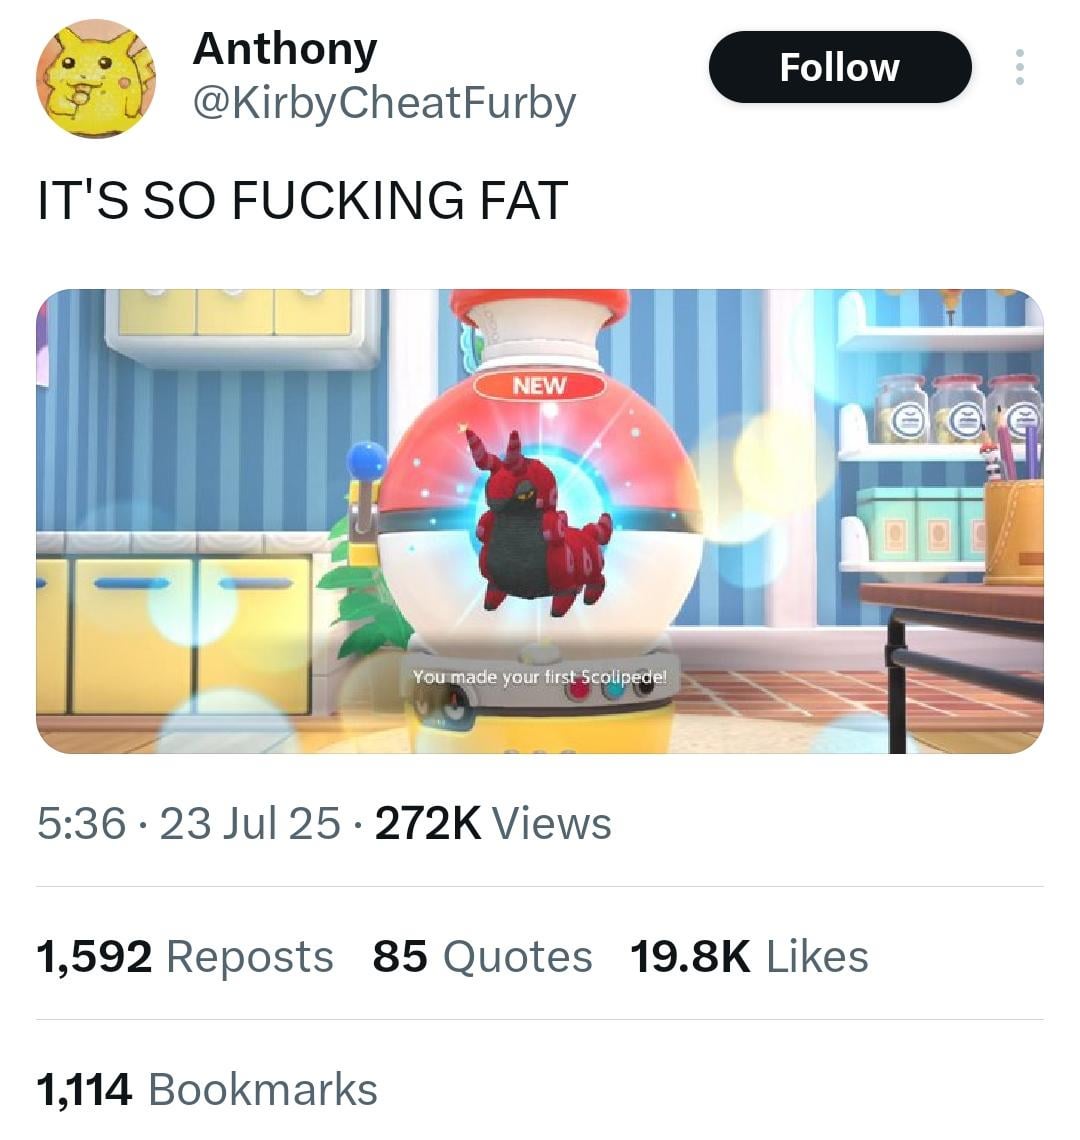View the 85 Quotes list
The image size is (1080, 1140).
482,956
